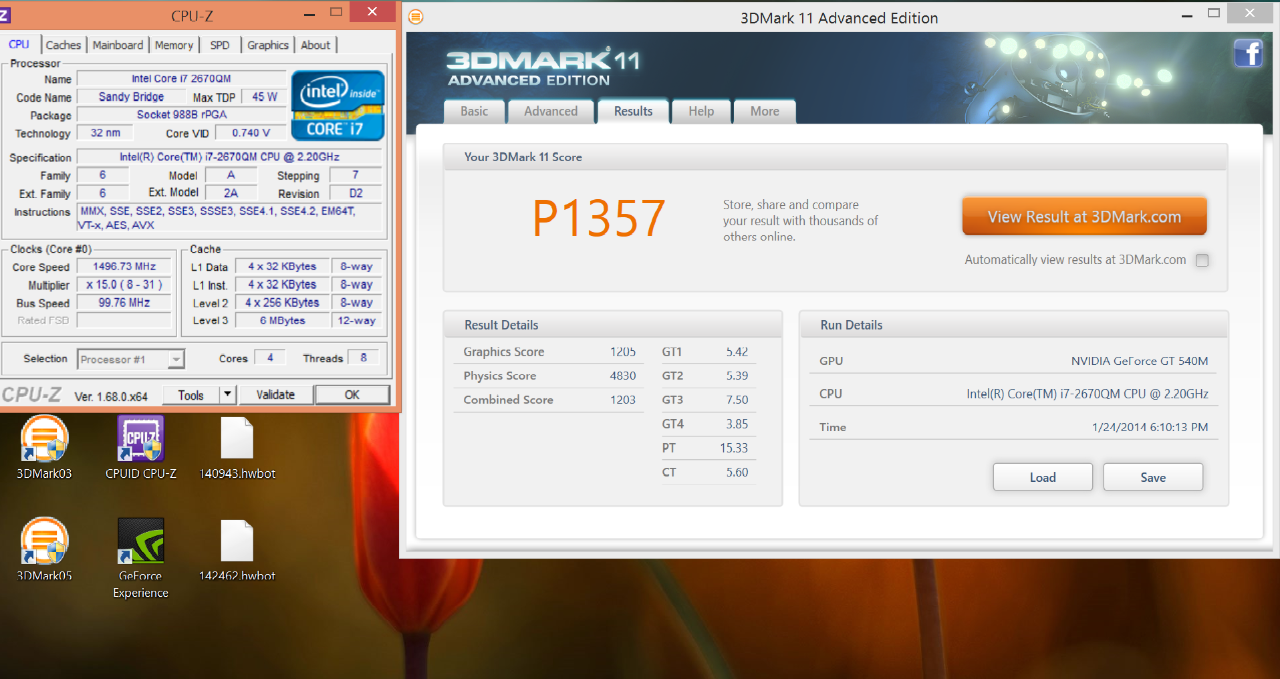Screen dimensions: 1280x679
Task: Click the Bus Speed 99.76 MHz value
Action: tap(125, 303)
